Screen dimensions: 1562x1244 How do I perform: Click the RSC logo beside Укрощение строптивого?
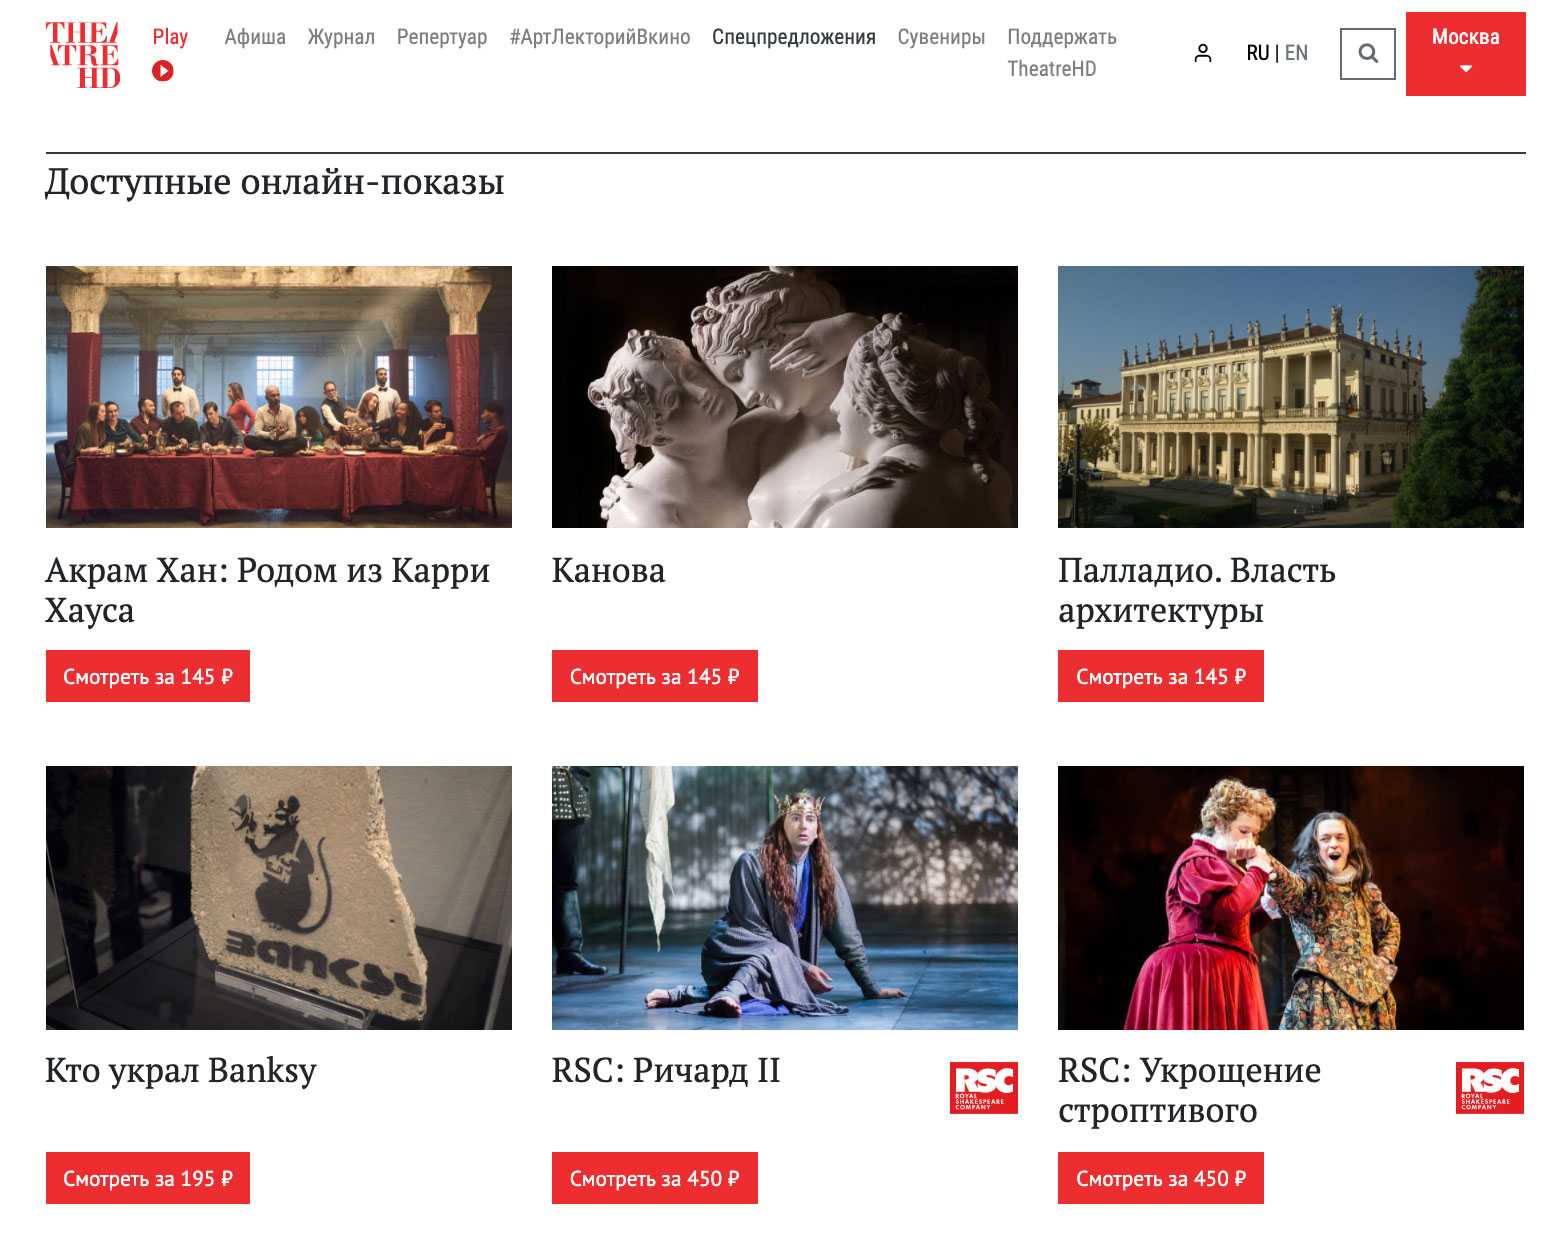(1490, 1087)
